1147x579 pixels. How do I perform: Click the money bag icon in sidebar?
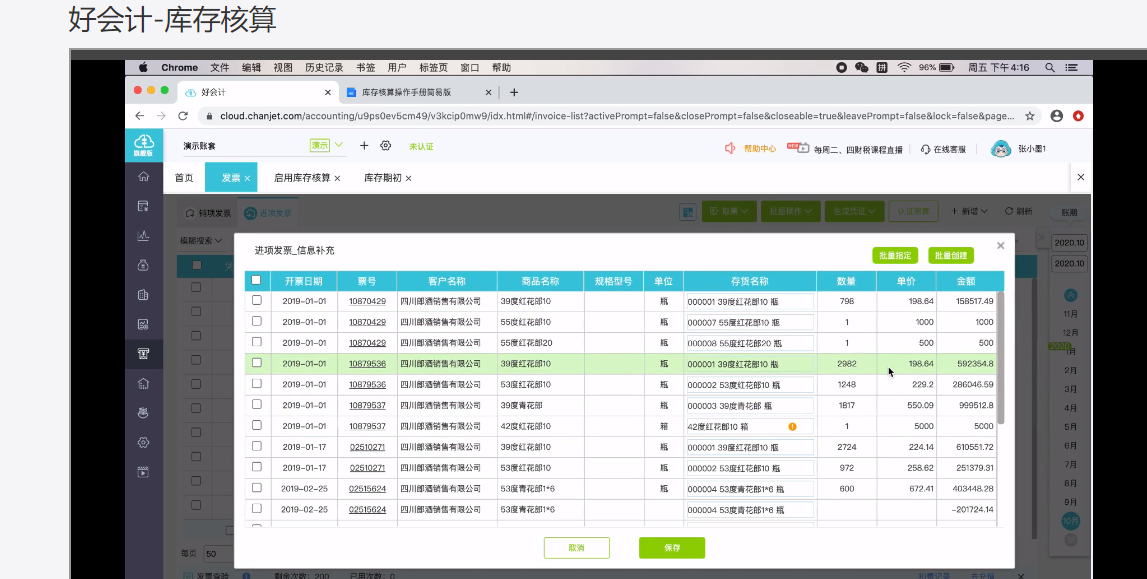(143, 265)
